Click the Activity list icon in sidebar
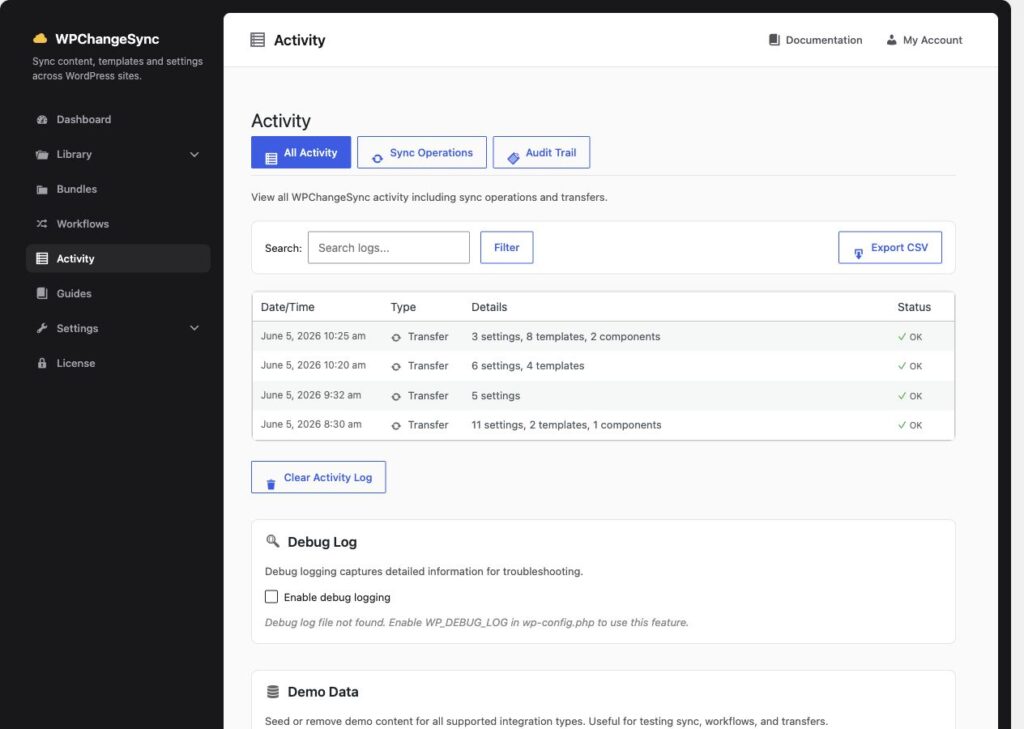Image resolution: width=1024 pixels, height=729 pixels. pyautogui.click(x=42, y=259)
